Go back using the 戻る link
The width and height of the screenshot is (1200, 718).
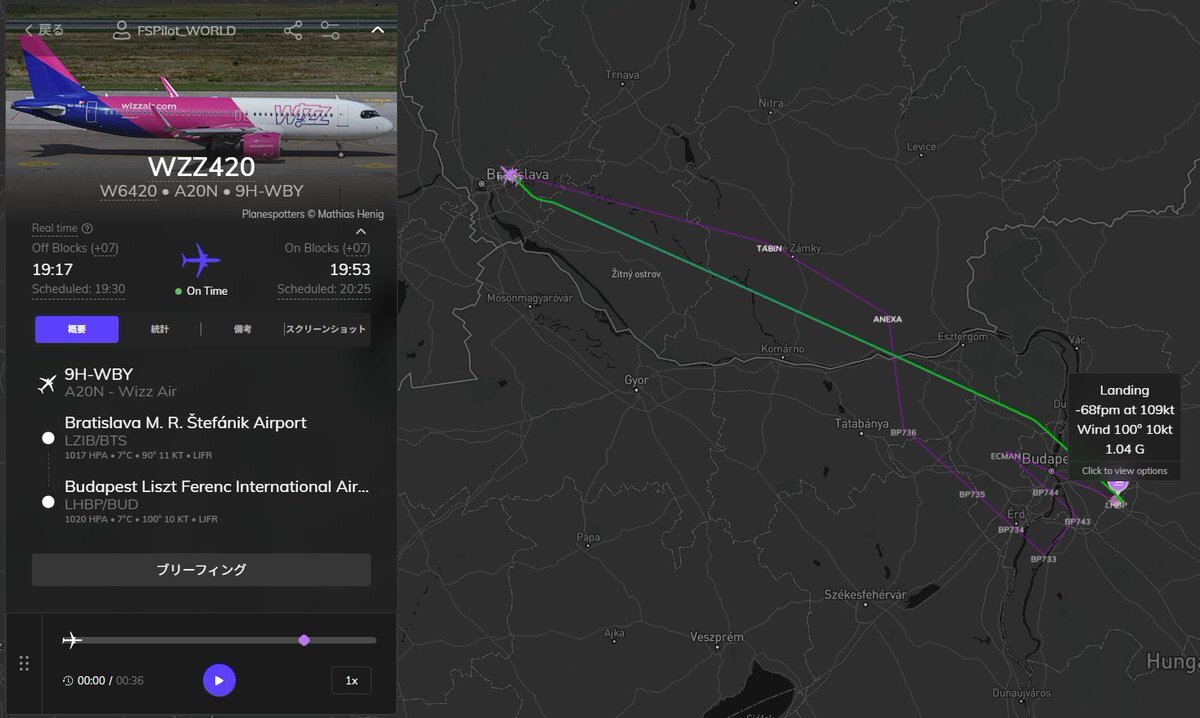pos(44,30)
